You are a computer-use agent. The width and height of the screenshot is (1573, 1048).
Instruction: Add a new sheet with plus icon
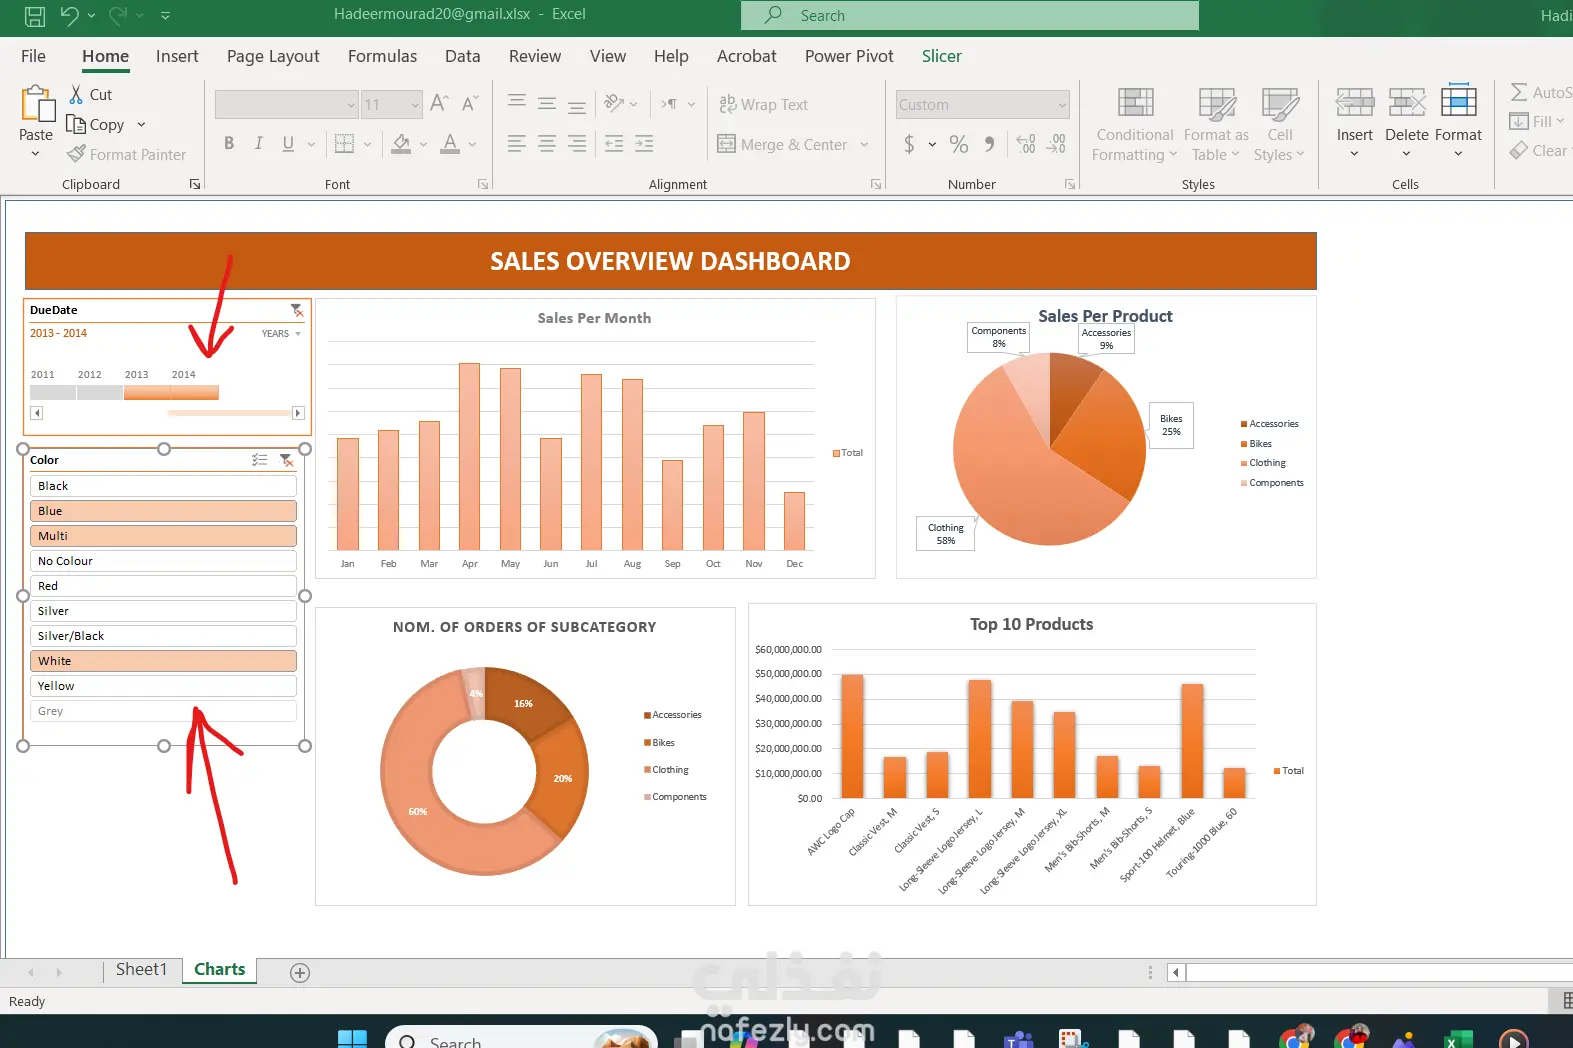pos(299,973)
